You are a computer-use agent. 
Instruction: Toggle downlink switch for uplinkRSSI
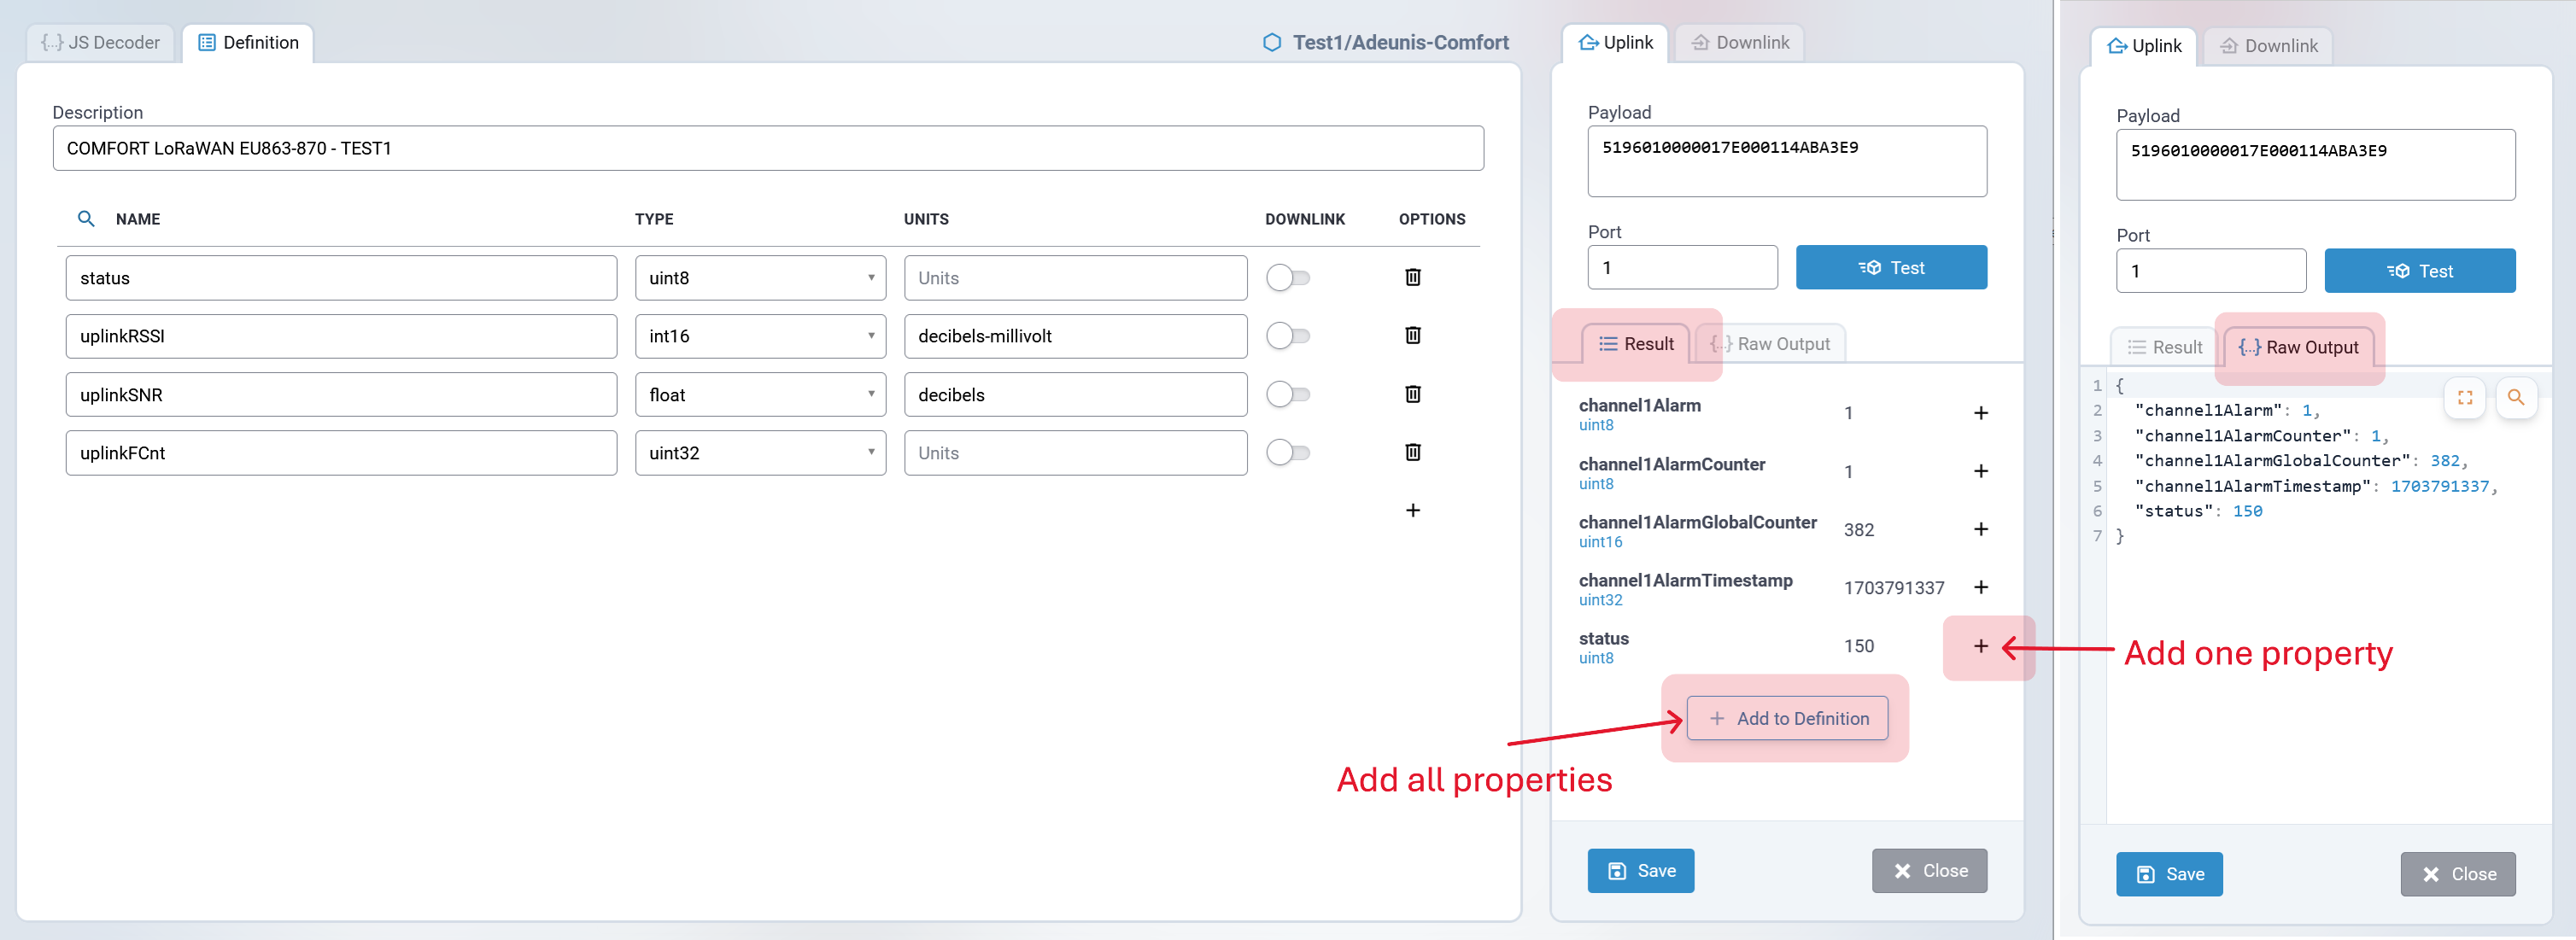click(1287, 336)
